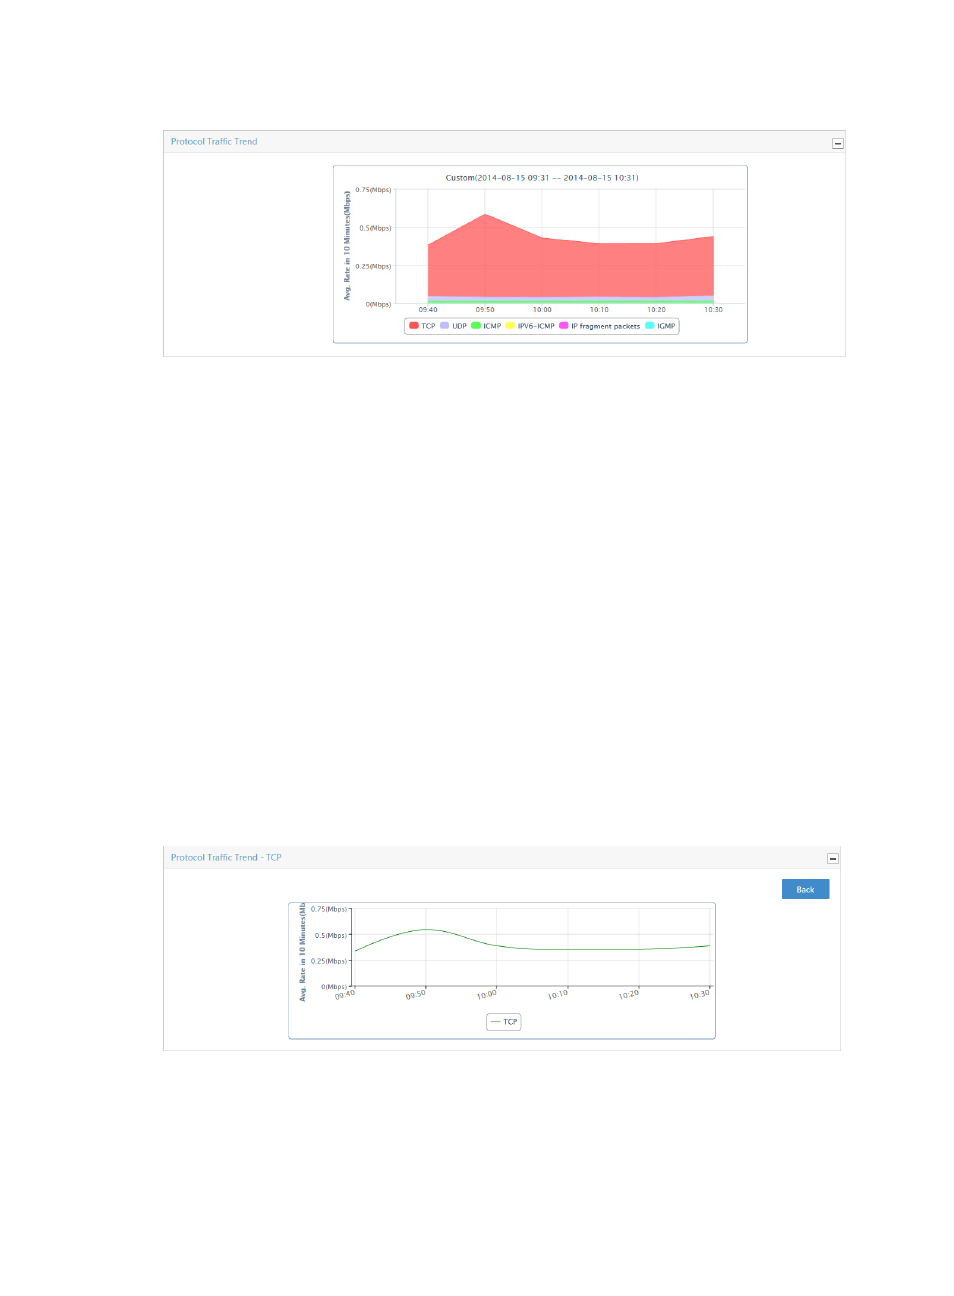Click the 0.5(Mbps) label on upper chart
This screenshot has height=1296, width=954.
coord(375,228)
